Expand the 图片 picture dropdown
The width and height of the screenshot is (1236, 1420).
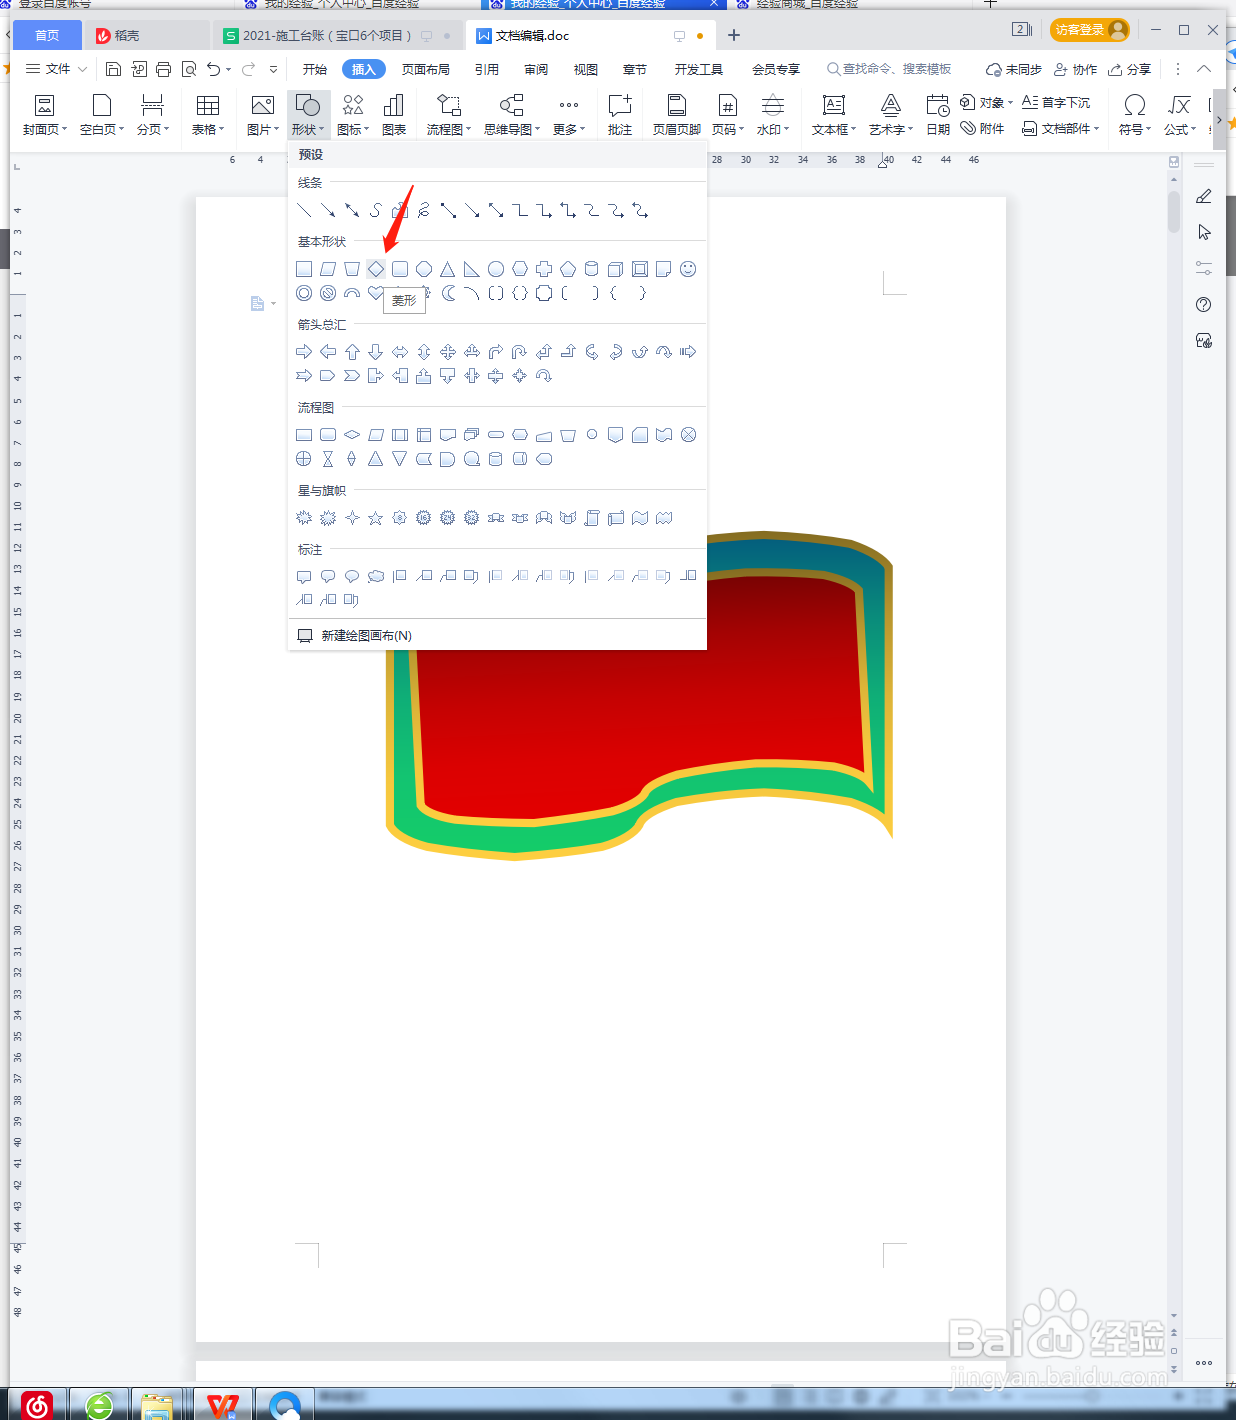[263, 115]
